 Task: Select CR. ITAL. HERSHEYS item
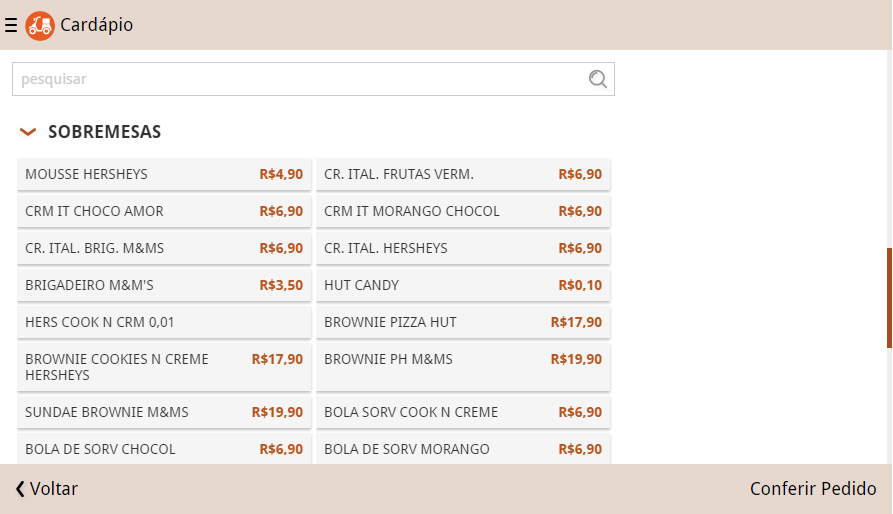pyautogui.click(x=463, y=248)
